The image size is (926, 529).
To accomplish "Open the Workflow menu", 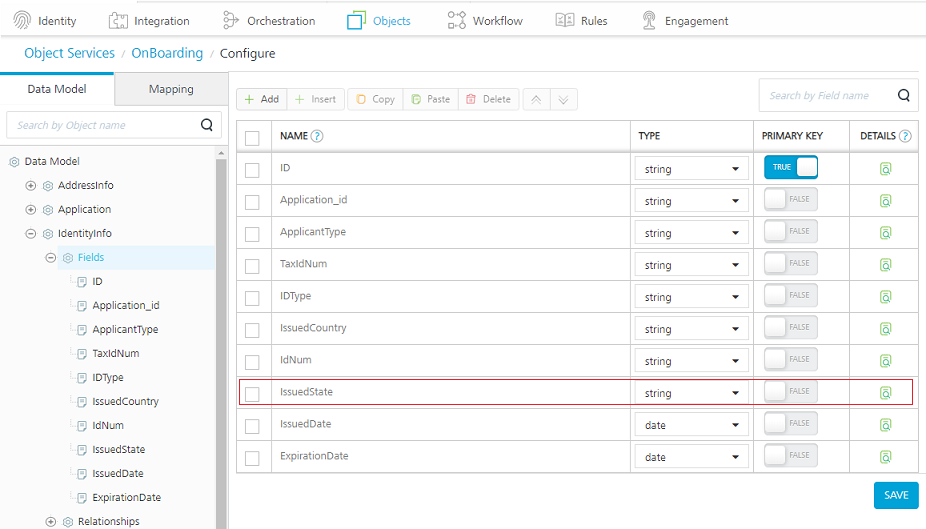I will (485, 20).
